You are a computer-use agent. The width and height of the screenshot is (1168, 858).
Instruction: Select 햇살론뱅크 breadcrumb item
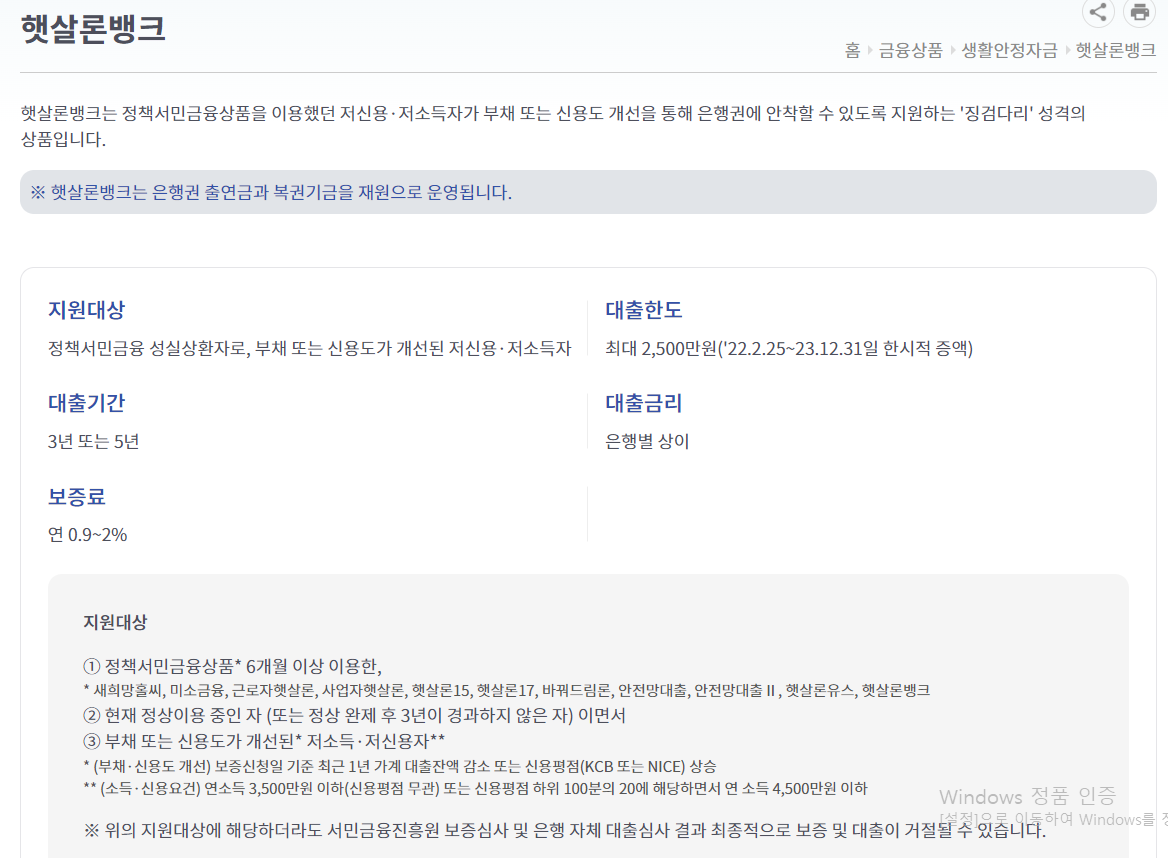coord(1116,50)
